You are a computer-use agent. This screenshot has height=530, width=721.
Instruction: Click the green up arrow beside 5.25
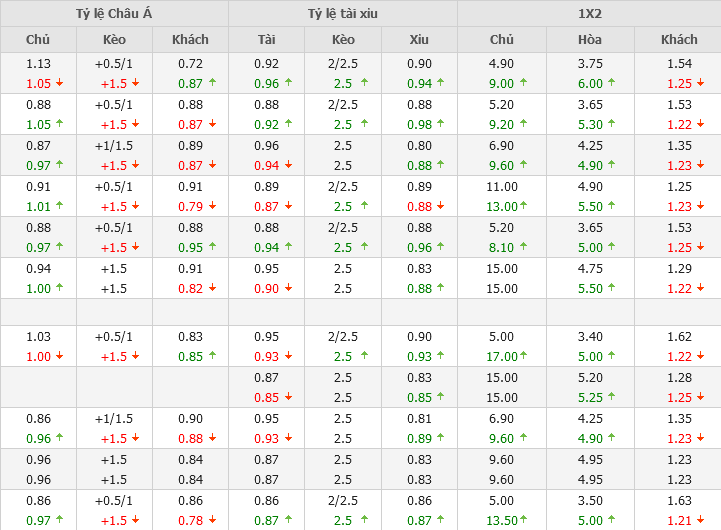click(611, 397)
